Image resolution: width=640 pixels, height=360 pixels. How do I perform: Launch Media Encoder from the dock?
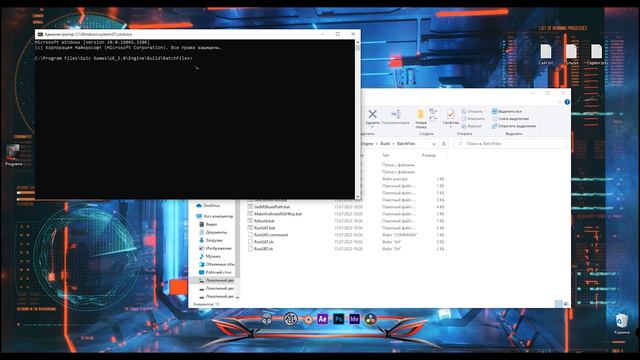click(354, 319)
